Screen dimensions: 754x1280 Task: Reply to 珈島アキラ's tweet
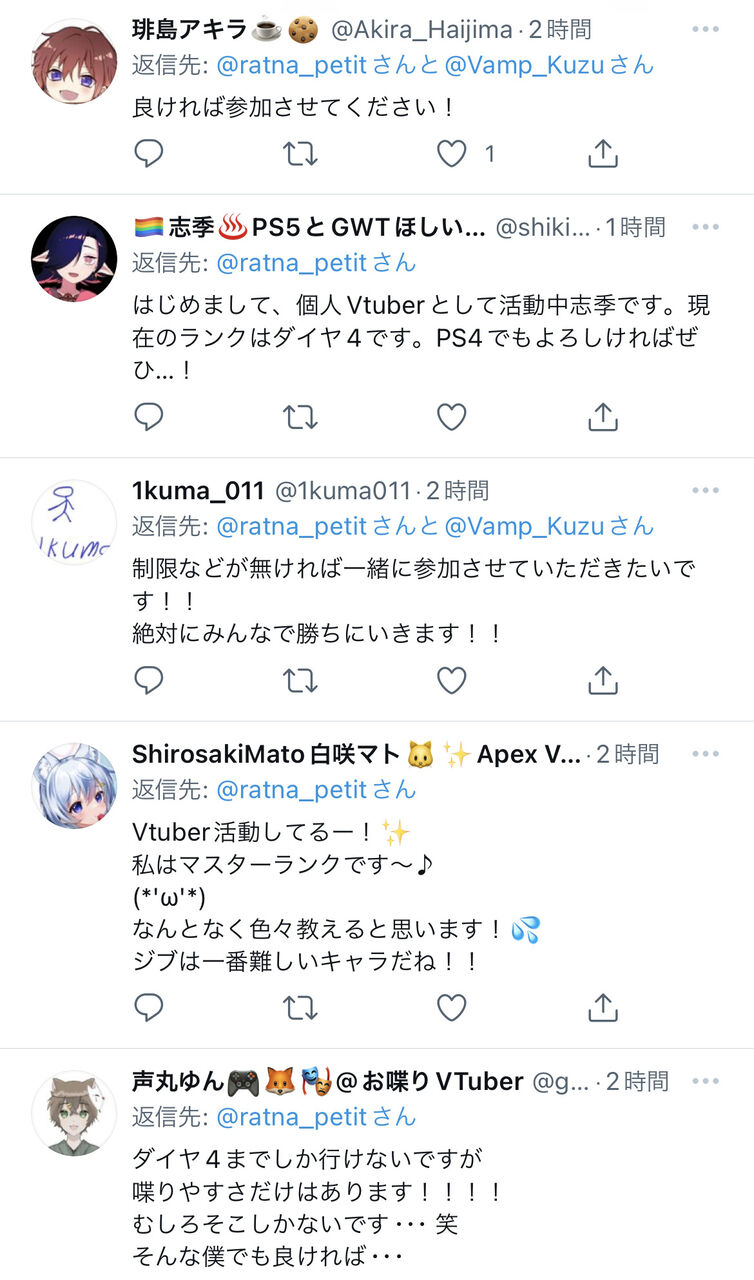(x=148, y=154)
